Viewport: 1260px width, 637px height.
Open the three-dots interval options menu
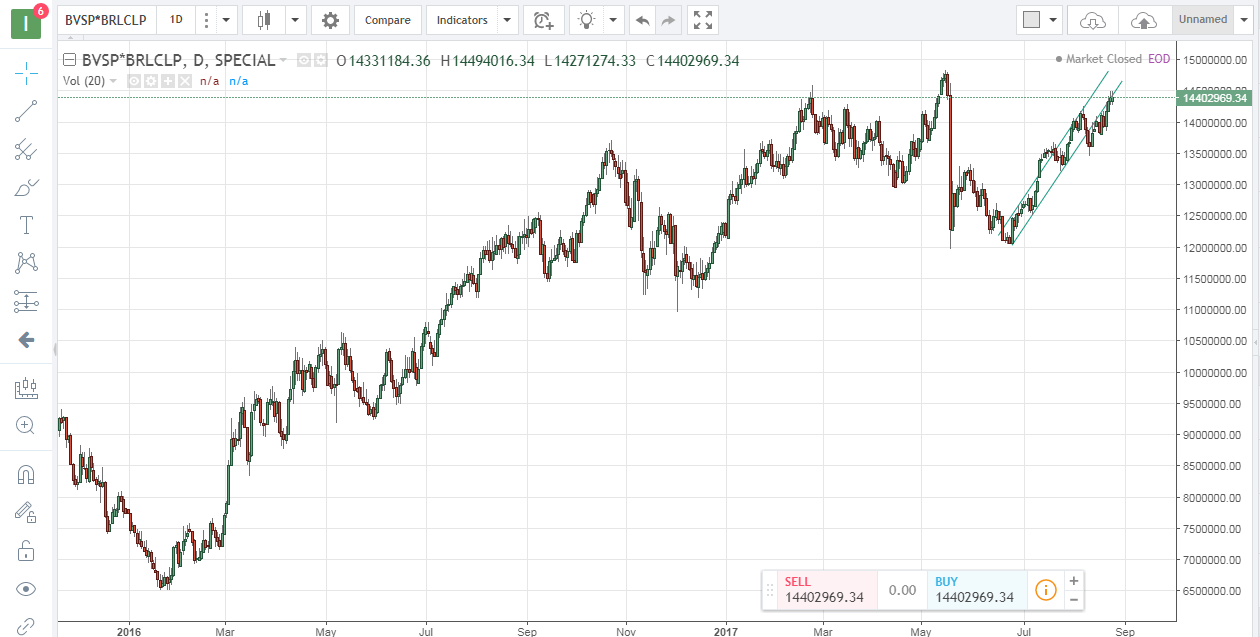(x=206, y=20)
